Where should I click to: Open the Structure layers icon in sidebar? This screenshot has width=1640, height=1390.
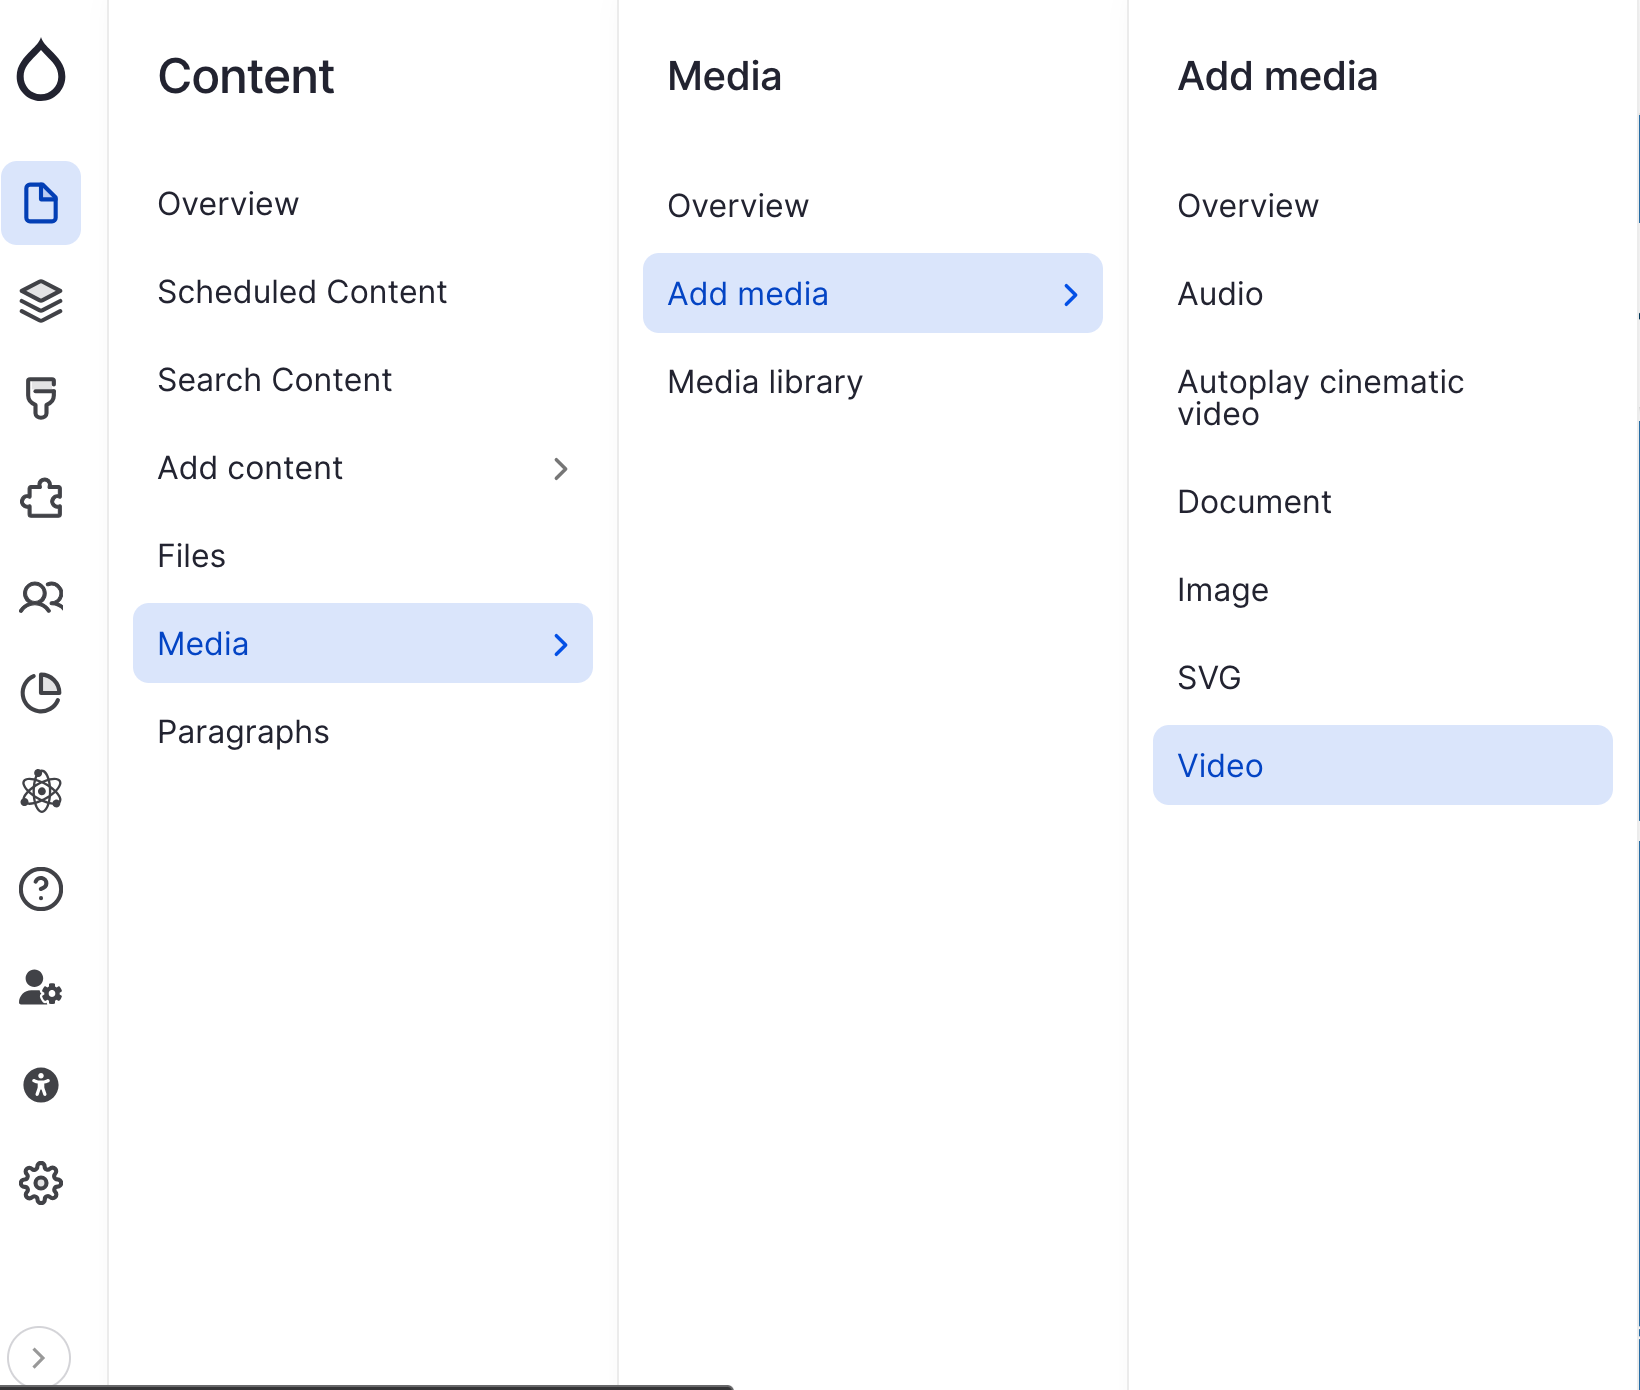pyautogui.click(x=41, y=301)
